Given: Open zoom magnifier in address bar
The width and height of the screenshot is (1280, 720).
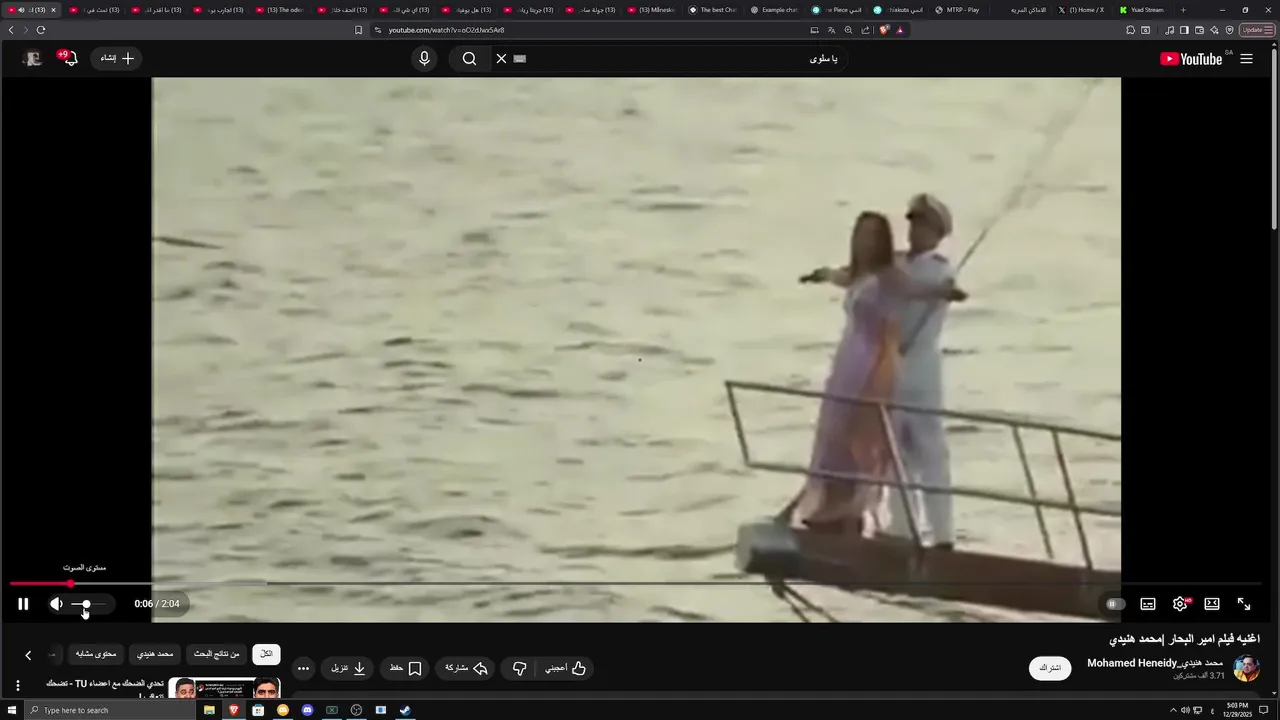Looking at the screenshot, I should 848,30.
